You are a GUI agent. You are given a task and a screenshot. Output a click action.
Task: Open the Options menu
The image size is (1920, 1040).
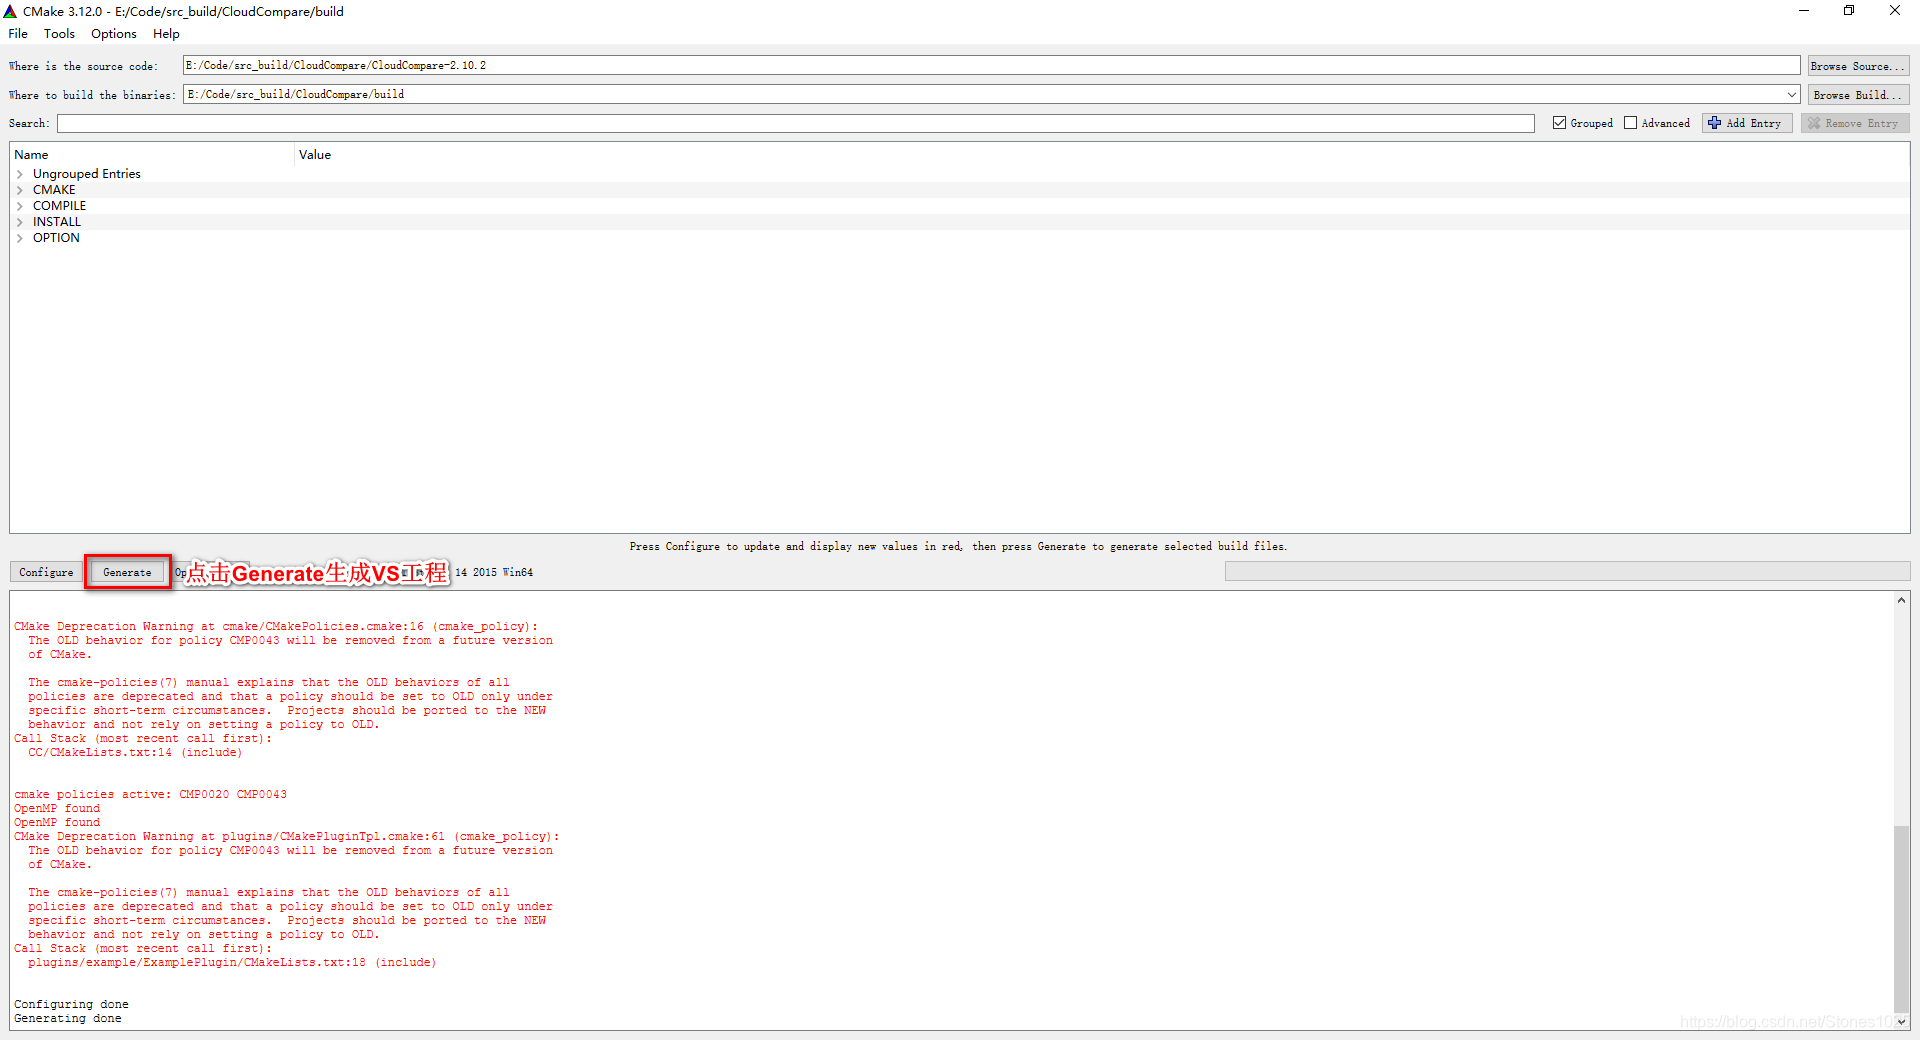[114, 34]
